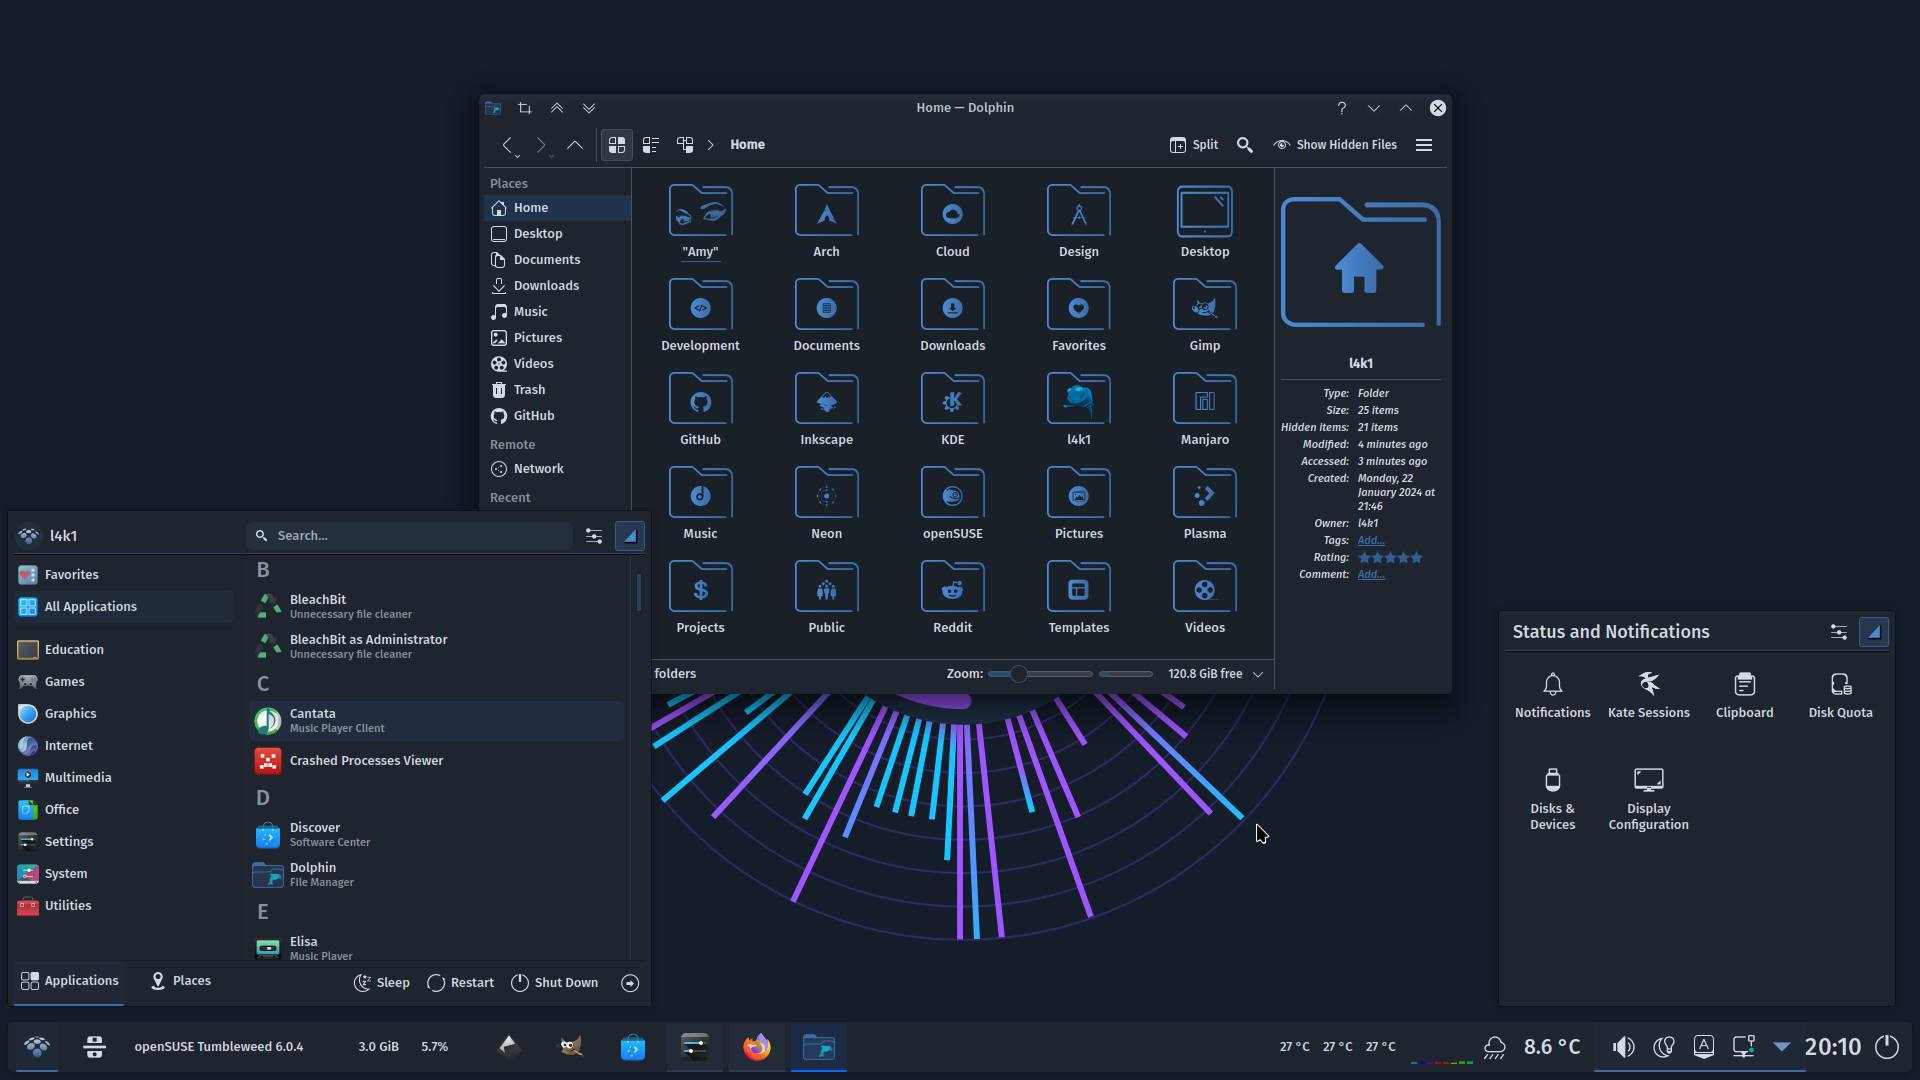
Task: Open the Reddit folder
Action: coord(952,597)
